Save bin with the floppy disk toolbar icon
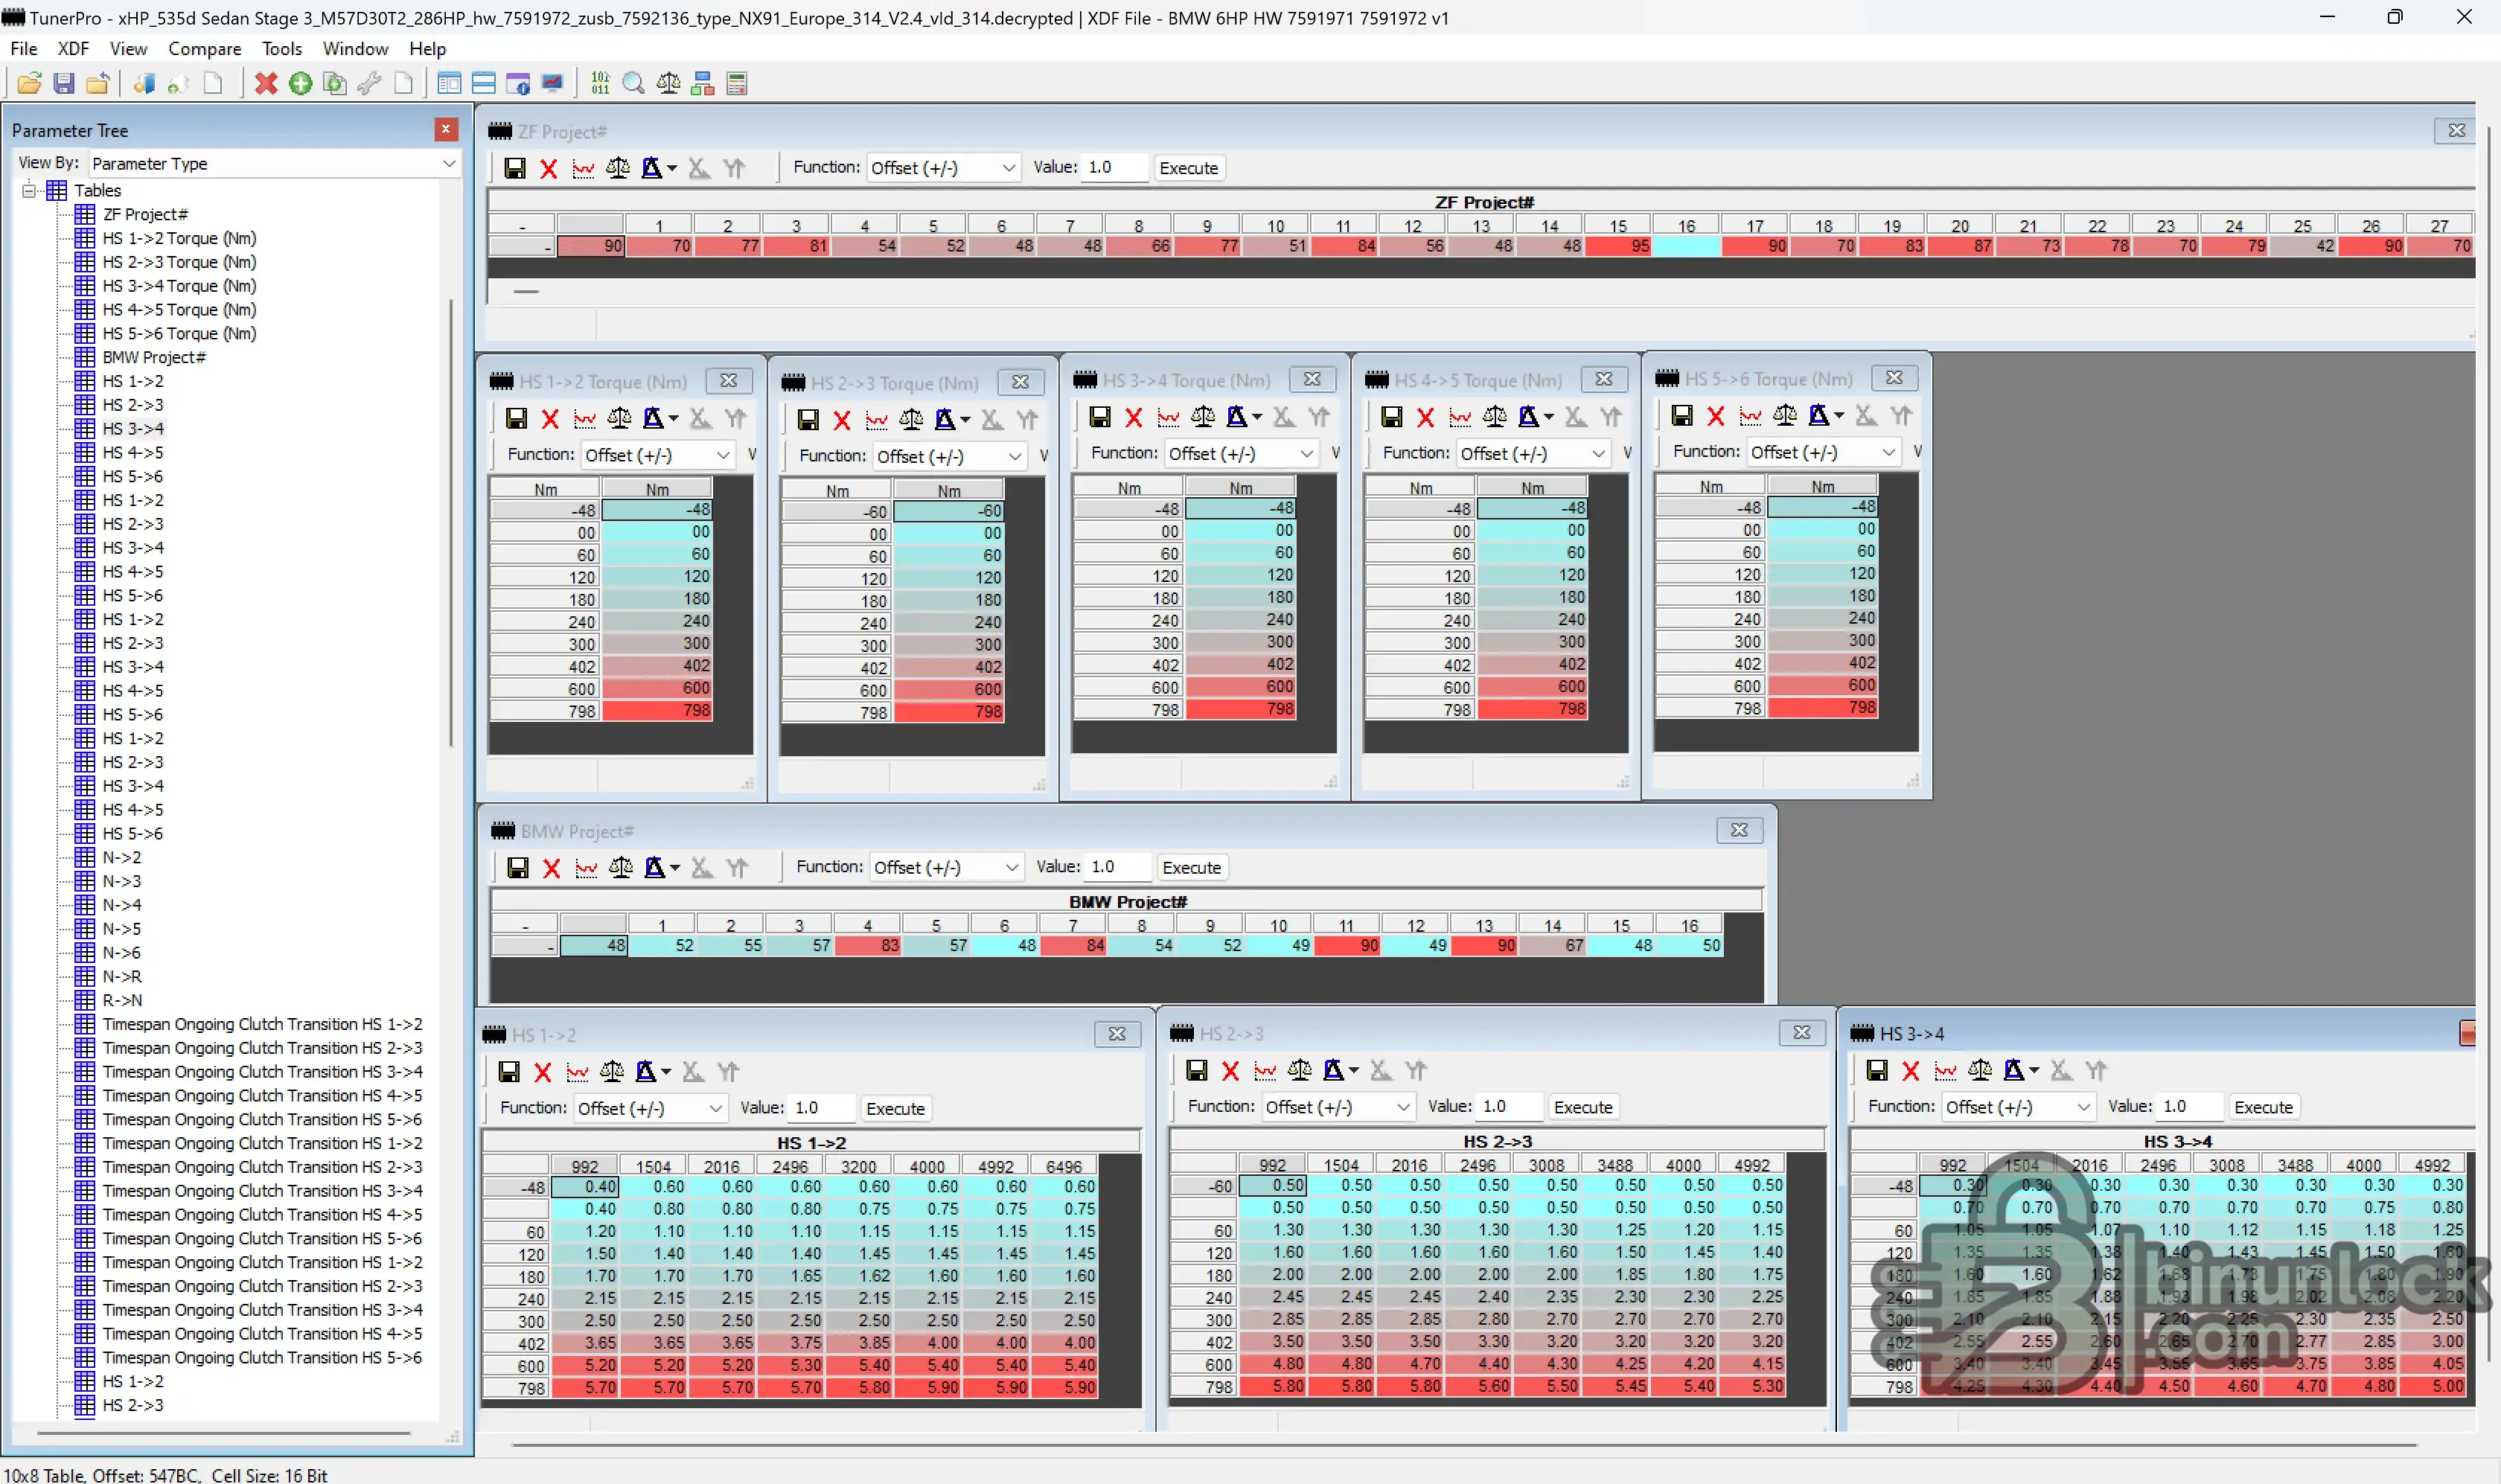 click(64, 84)
